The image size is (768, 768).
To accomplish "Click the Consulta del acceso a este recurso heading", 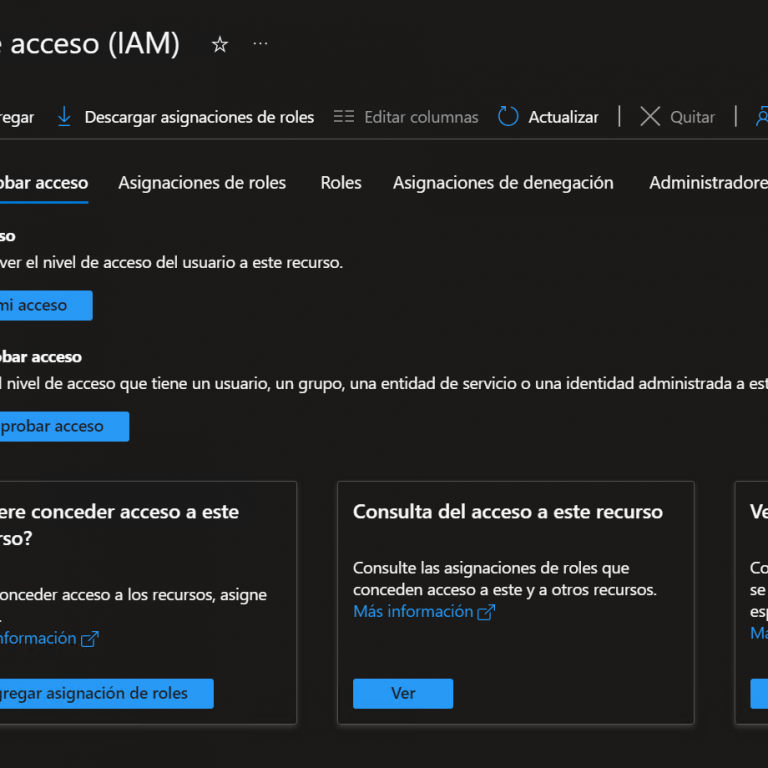I will point(507,511).
